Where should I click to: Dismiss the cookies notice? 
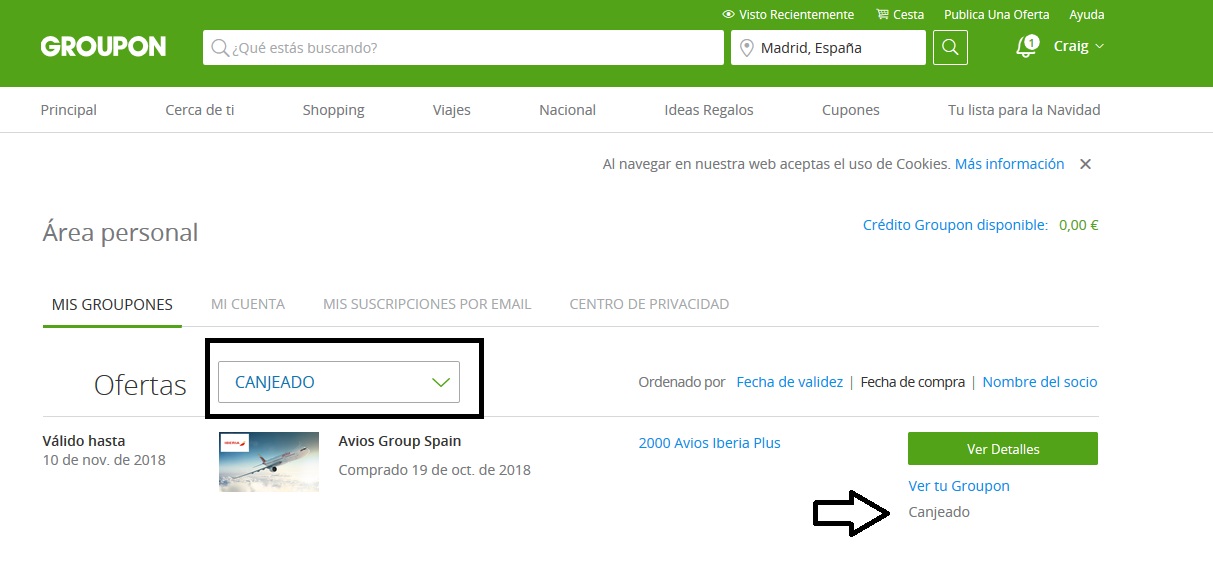1085,164
